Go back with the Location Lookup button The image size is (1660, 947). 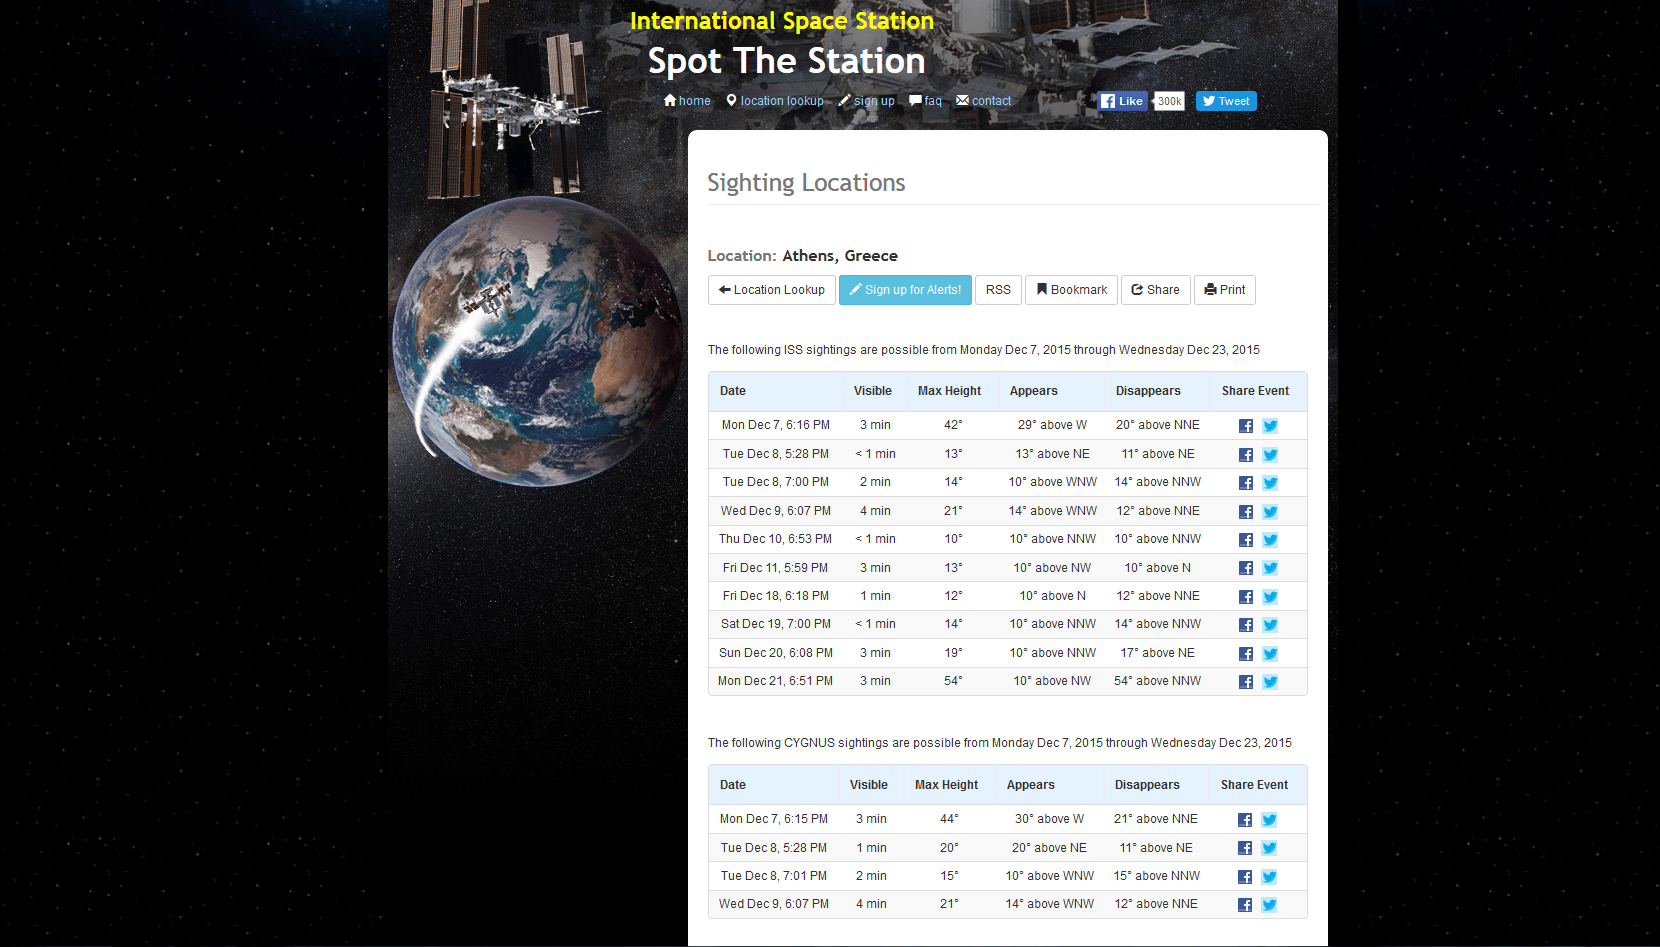pyautogui.click(x=772, y=290)
